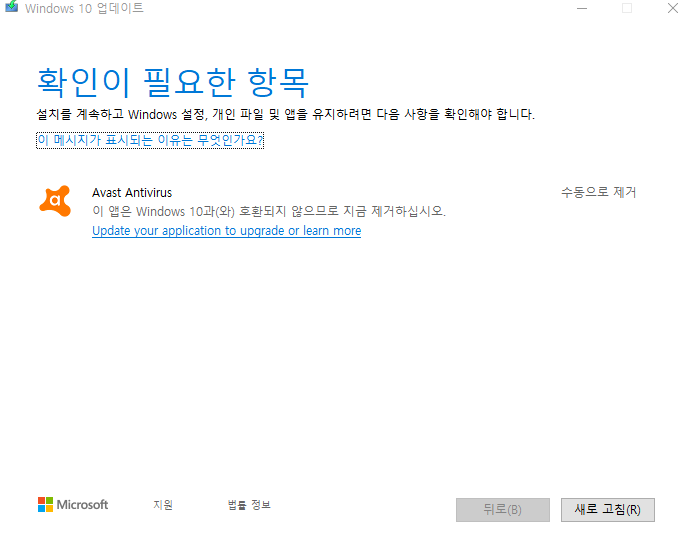
Task: Click the 새로 고침(R) refresh button
Action: pos(608,510)
